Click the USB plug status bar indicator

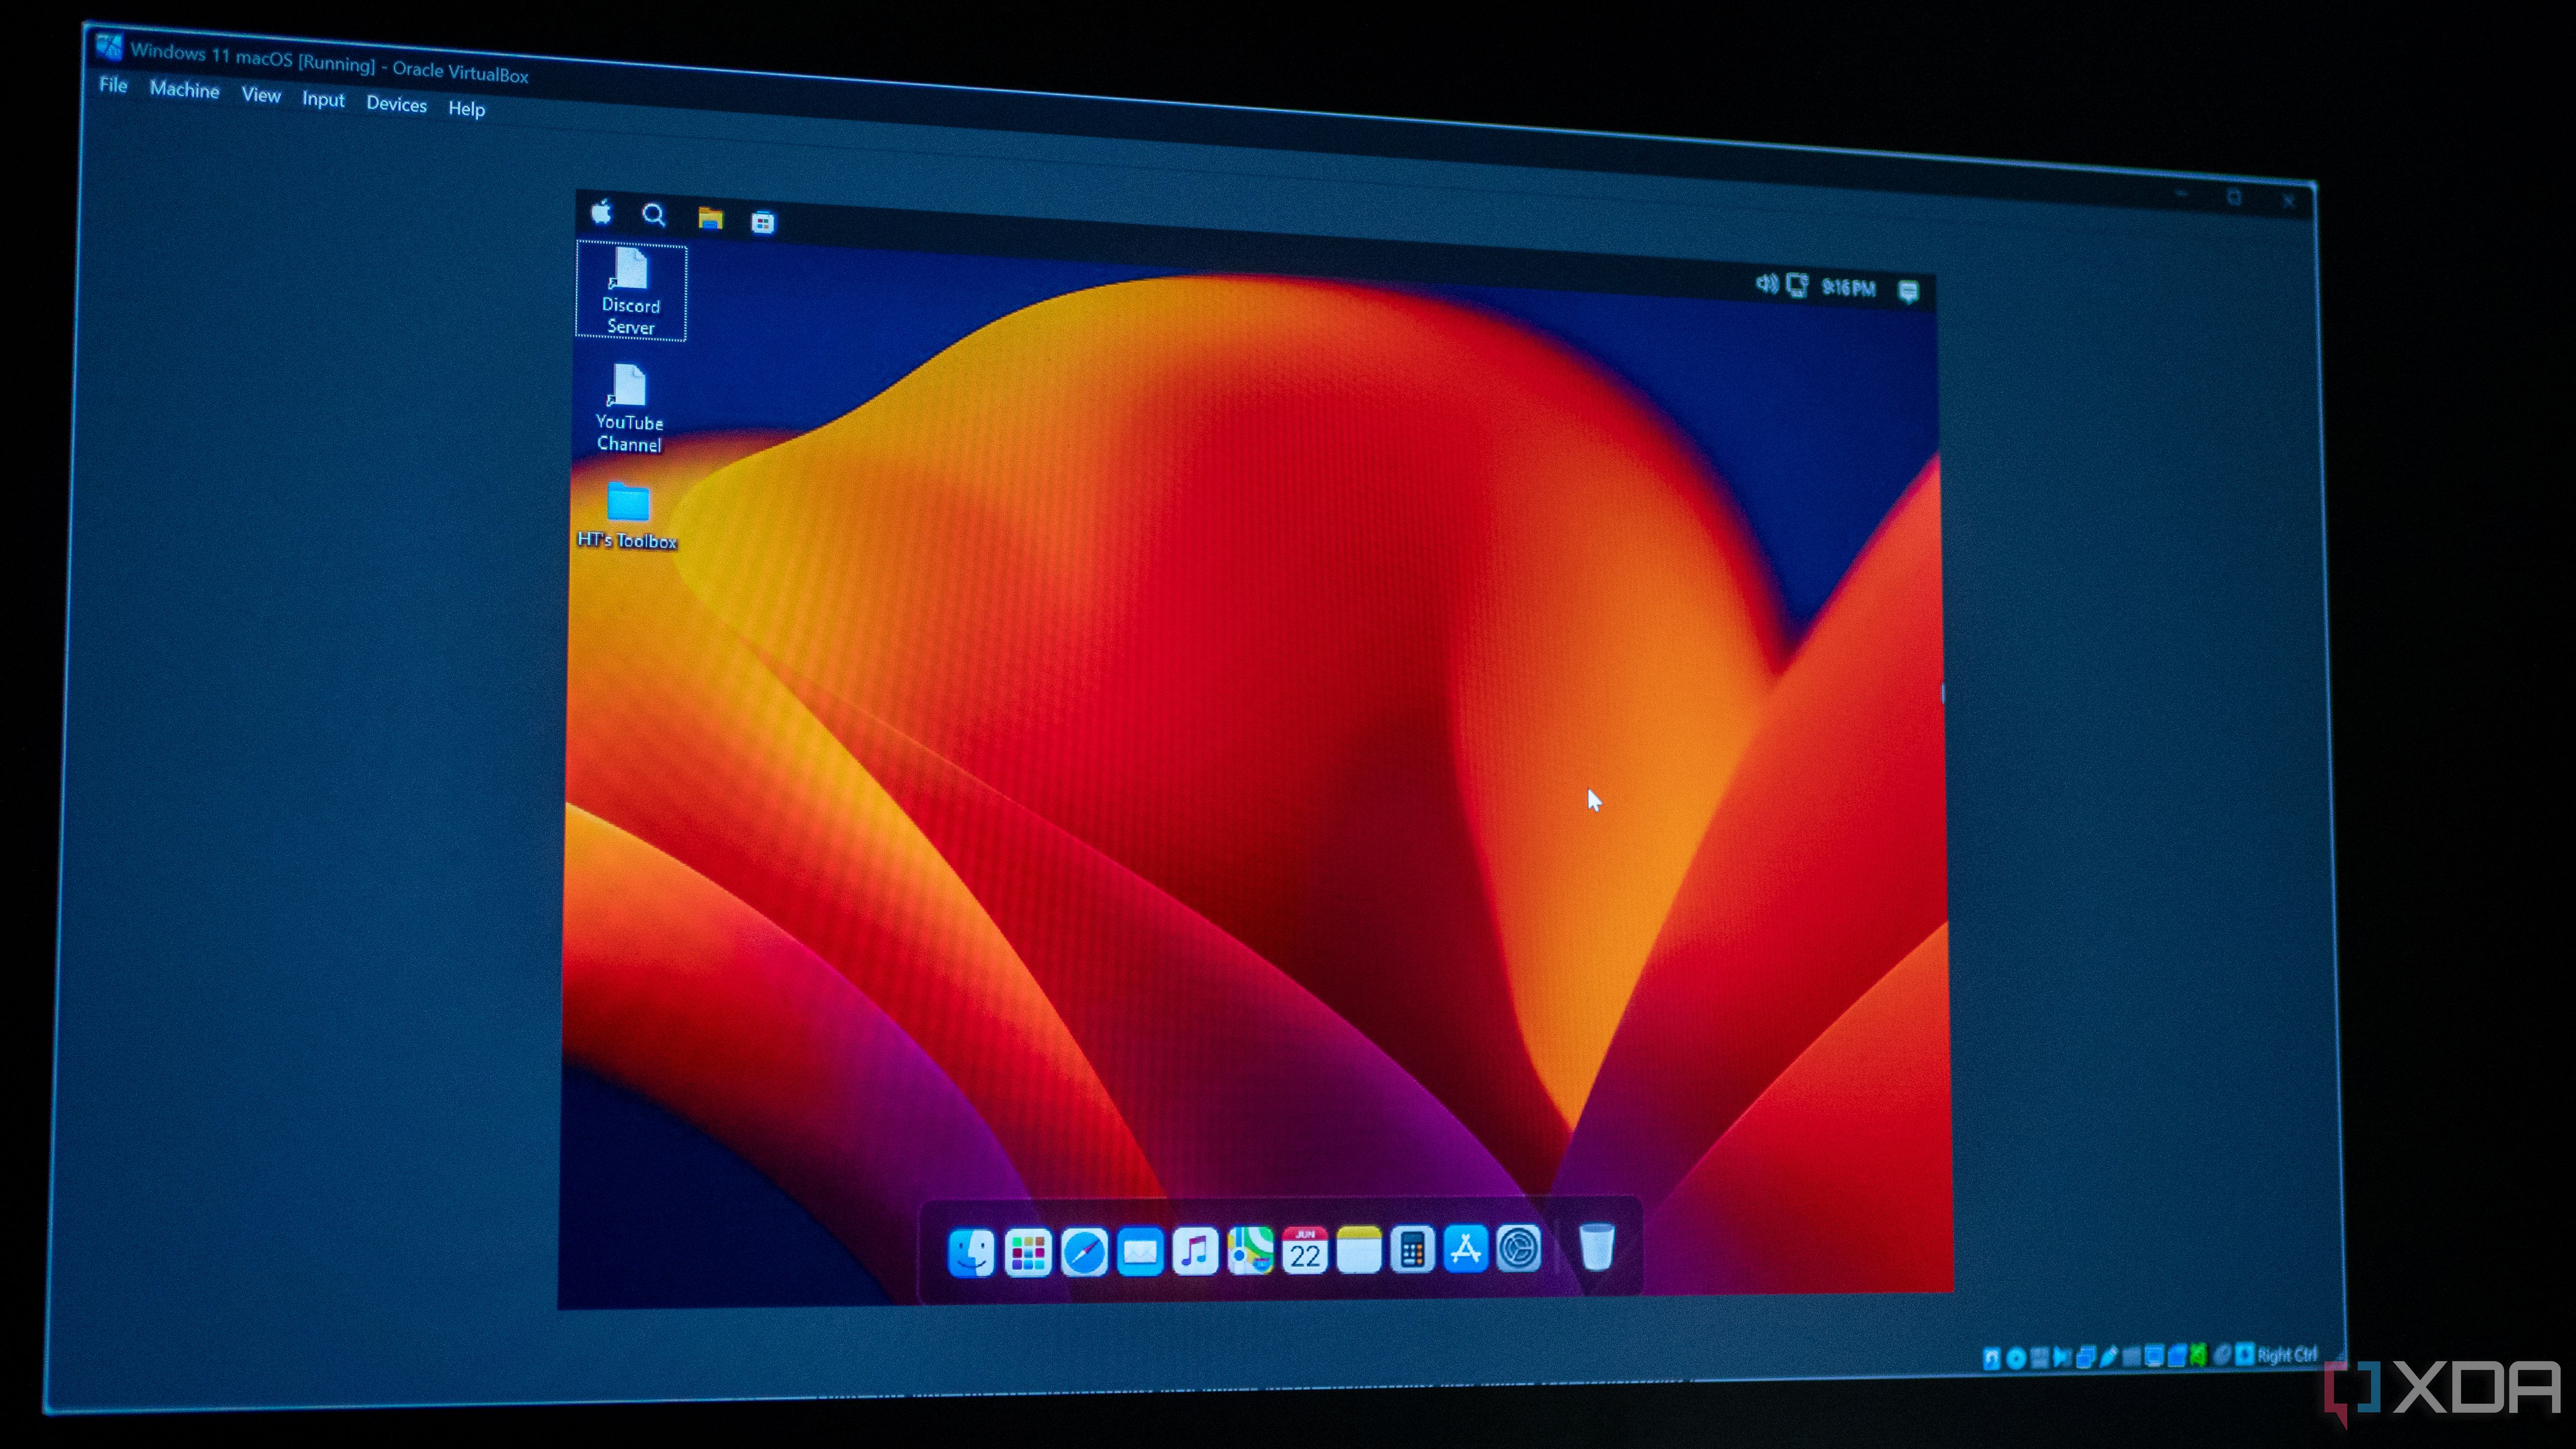click(2108, 1356)
